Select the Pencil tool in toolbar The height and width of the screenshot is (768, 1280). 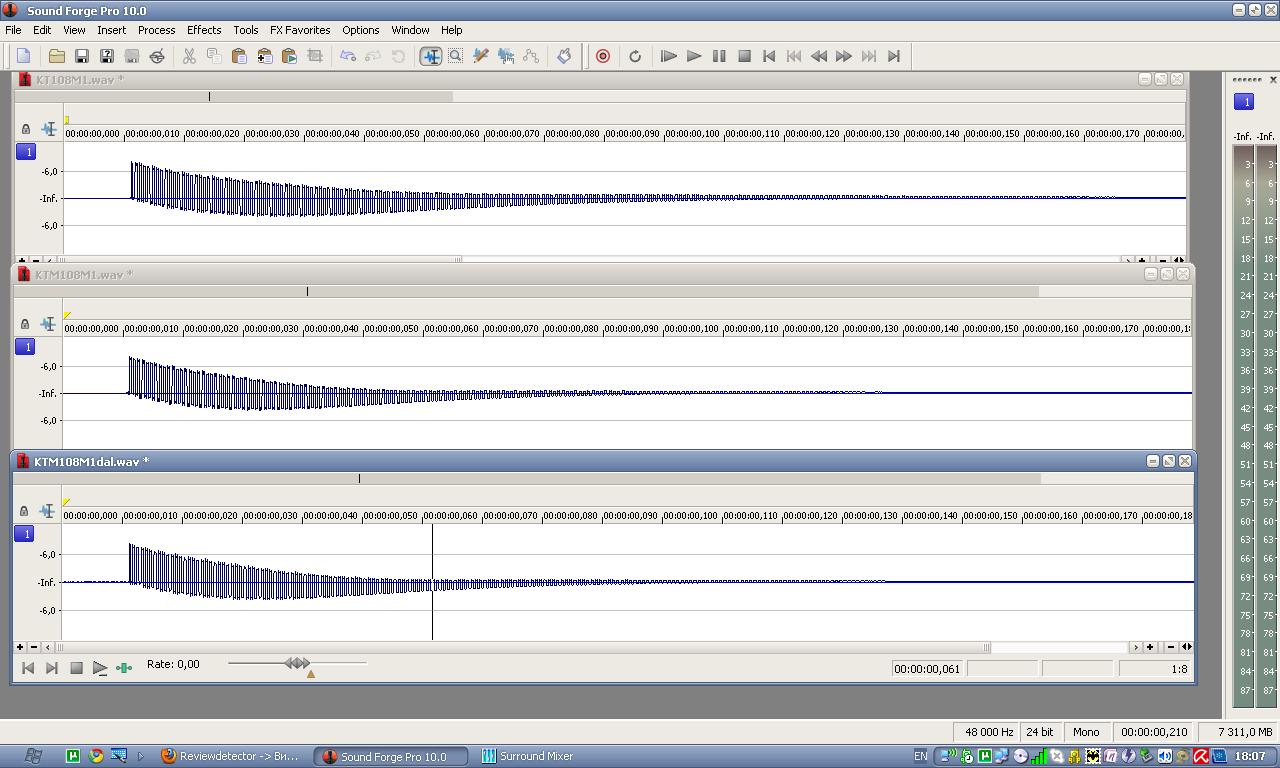pyautogui.click(x=480, y=56)
